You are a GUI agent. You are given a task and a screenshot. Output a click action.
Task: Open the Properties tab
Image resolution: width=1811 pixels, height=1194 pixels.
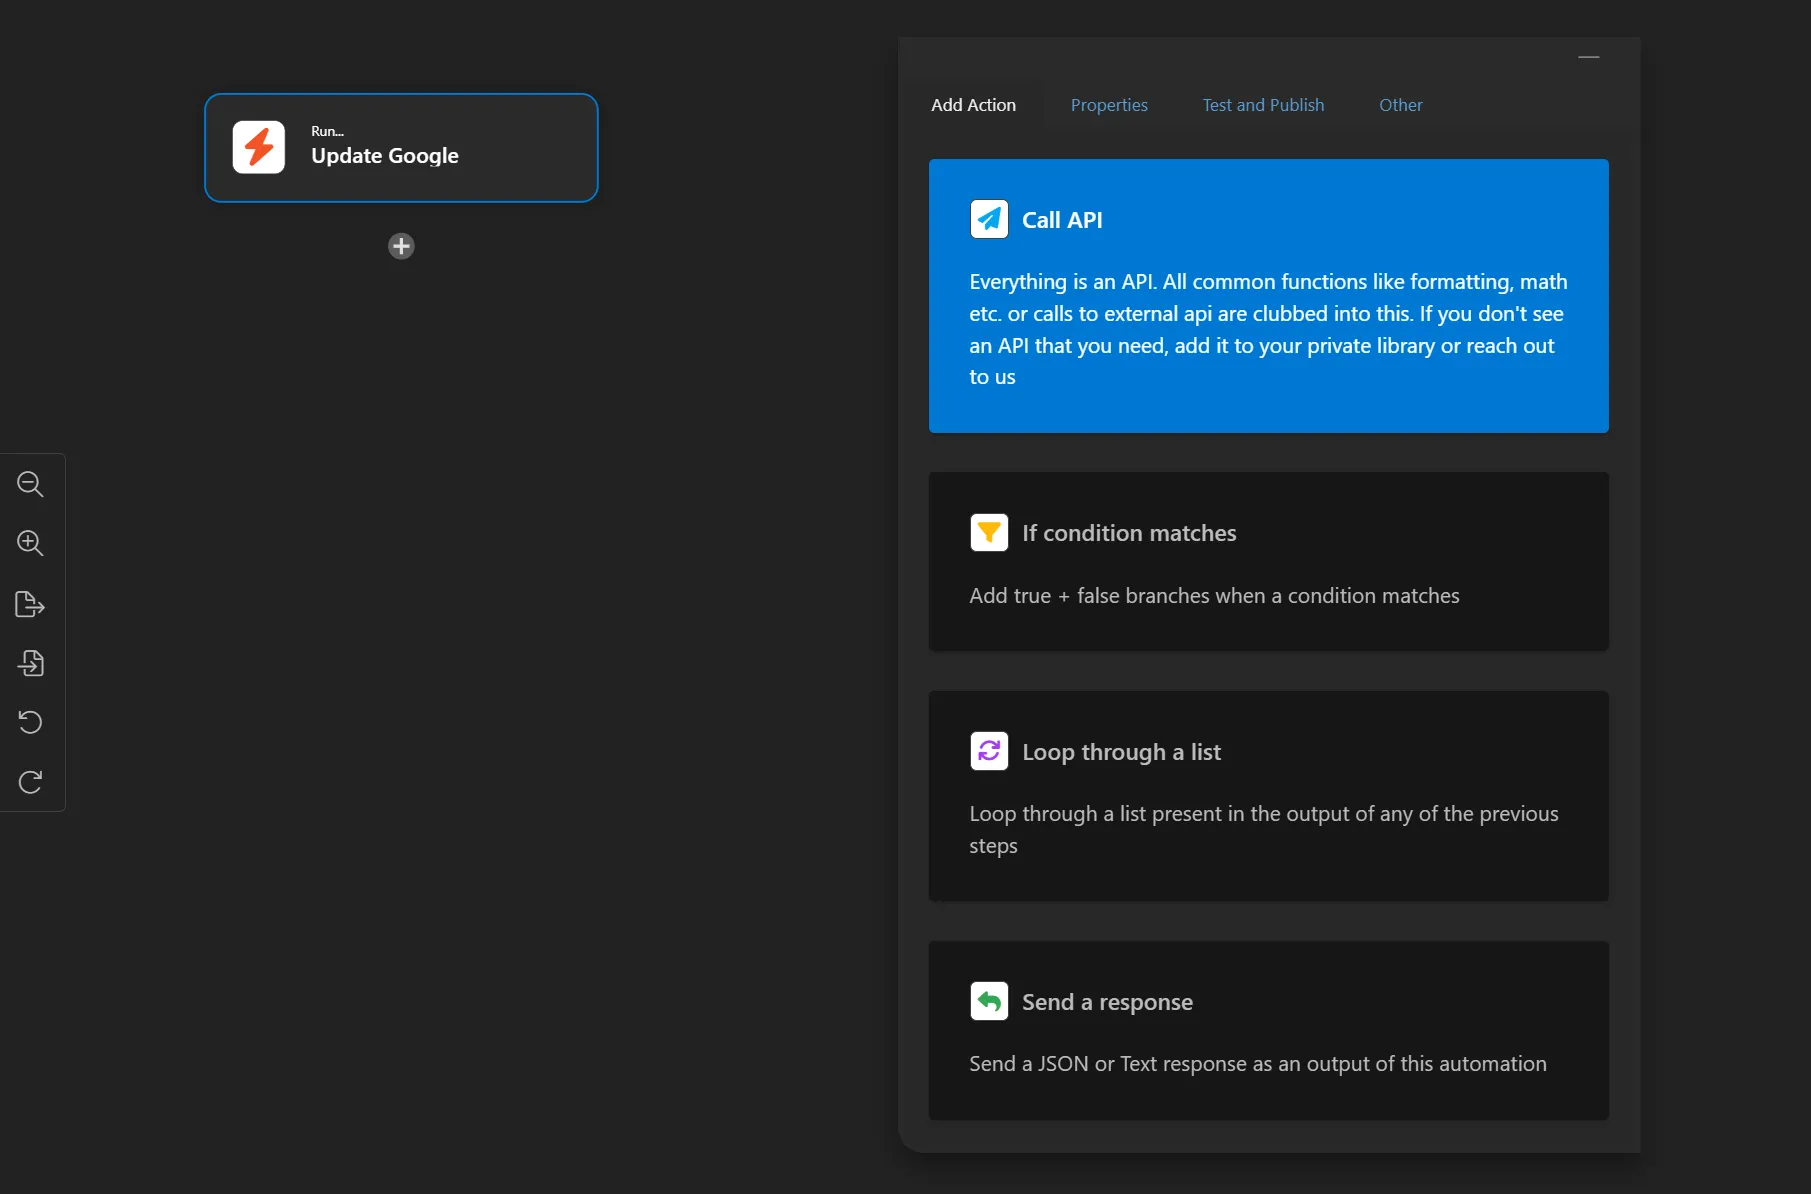coord(1109,105)
